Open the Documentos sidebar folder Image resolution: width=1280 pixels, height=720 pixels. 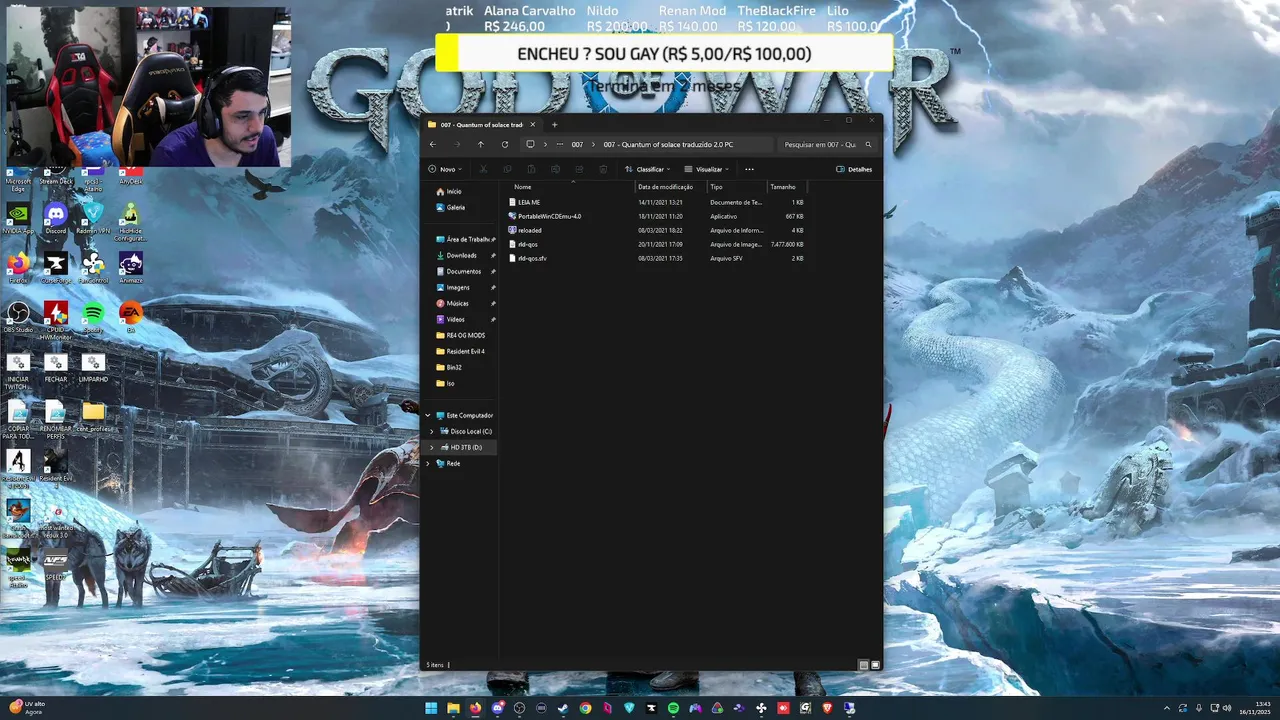tap(461, 271)
